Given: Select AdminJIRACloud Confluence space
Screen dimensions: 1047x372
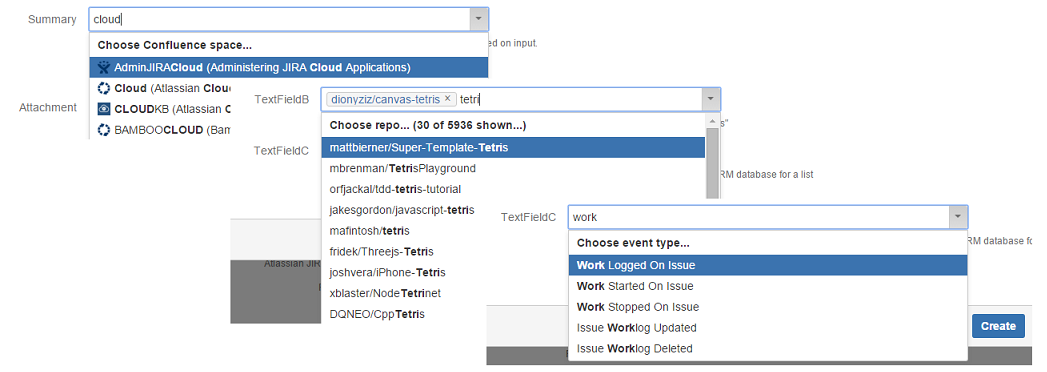Looking at the screenshot, I should tap(288, 67).
